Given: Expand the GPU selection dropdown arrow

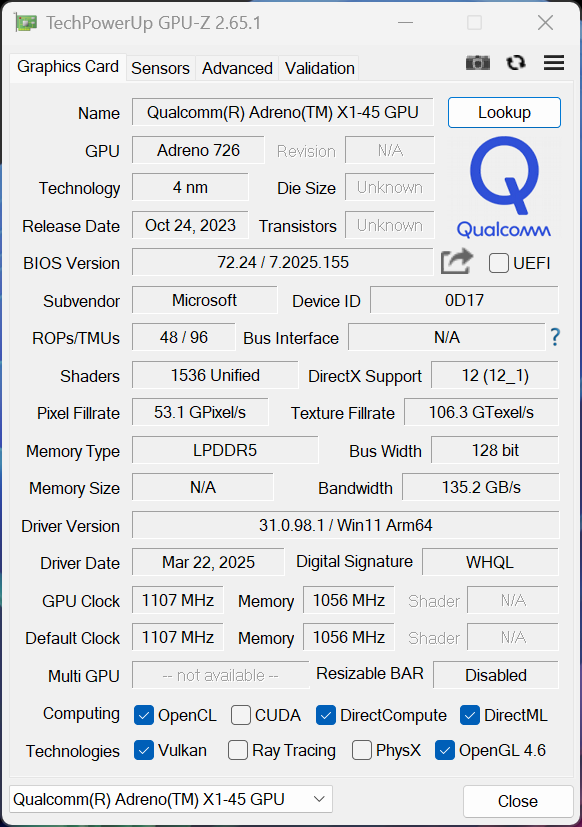Looking at the screenshot, I should (x=319, y=799).
